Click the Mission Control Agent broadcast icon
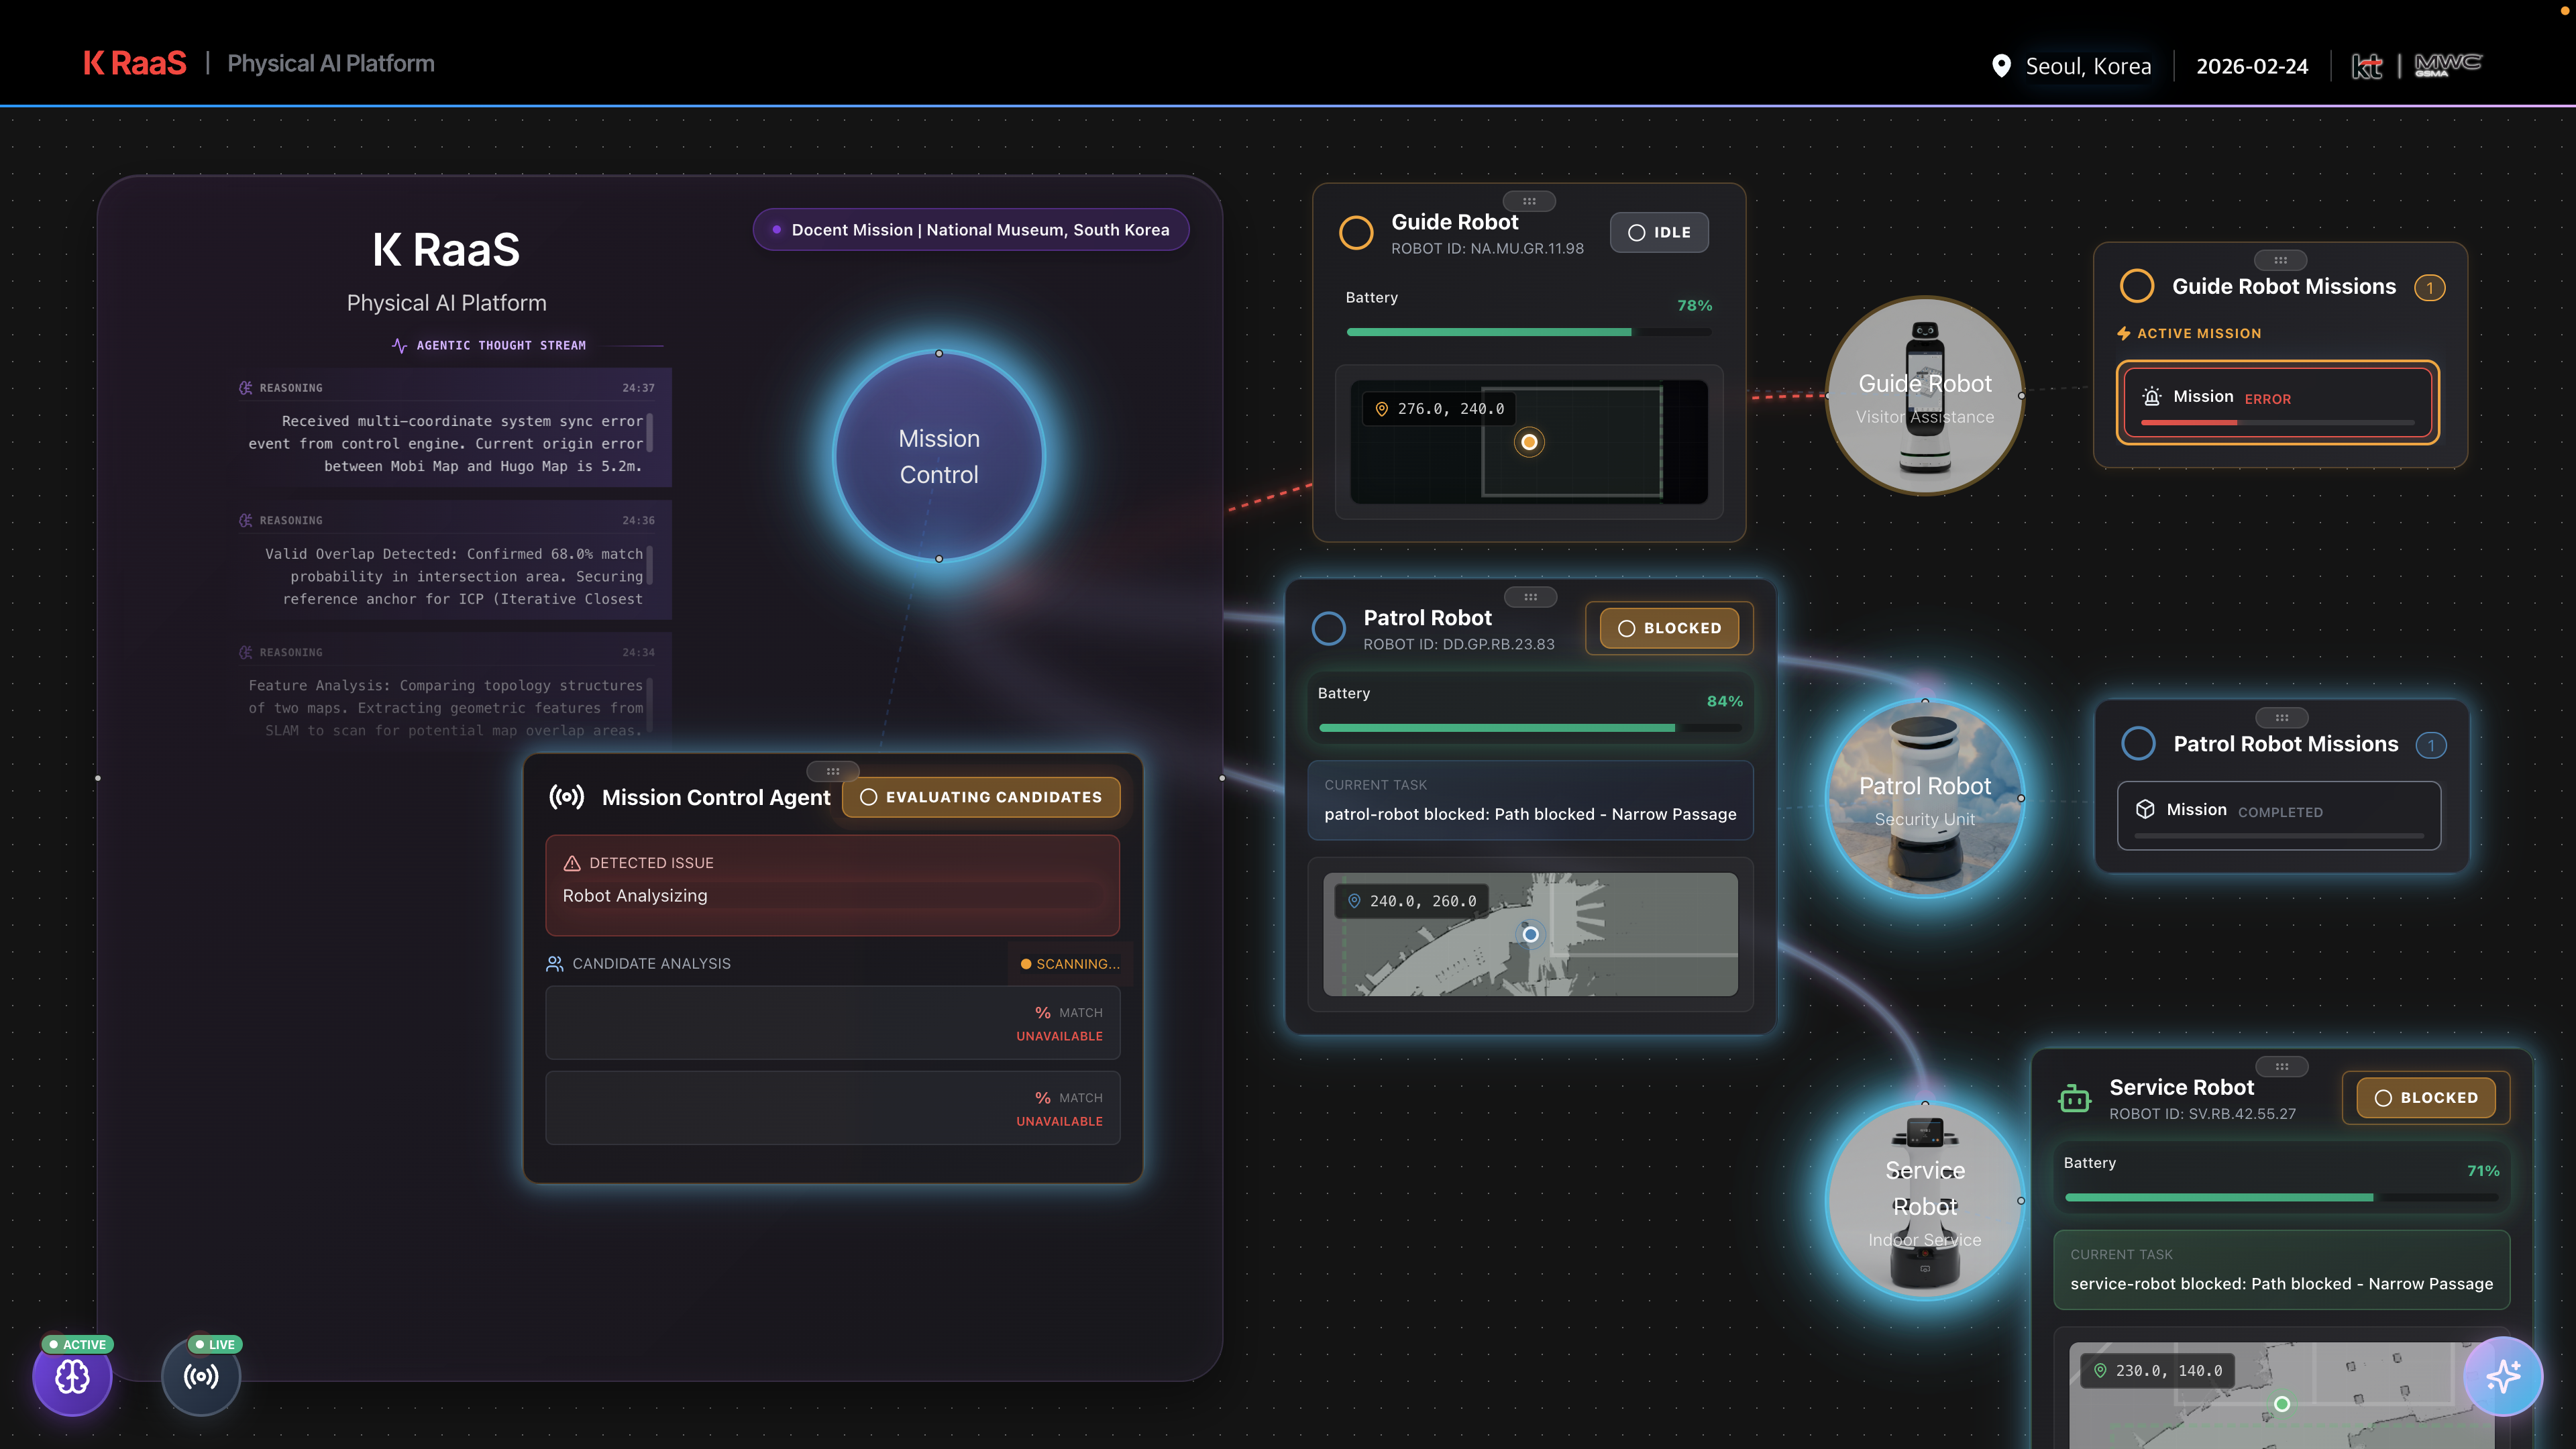2576x1449 pixels. click(x=566, y=797)
